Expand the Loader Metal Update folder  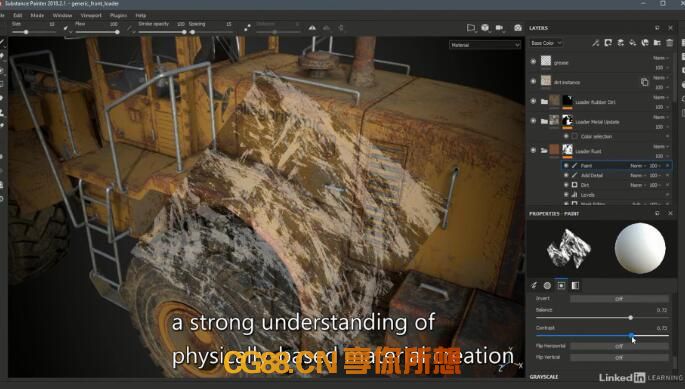(x=544, y=121)
